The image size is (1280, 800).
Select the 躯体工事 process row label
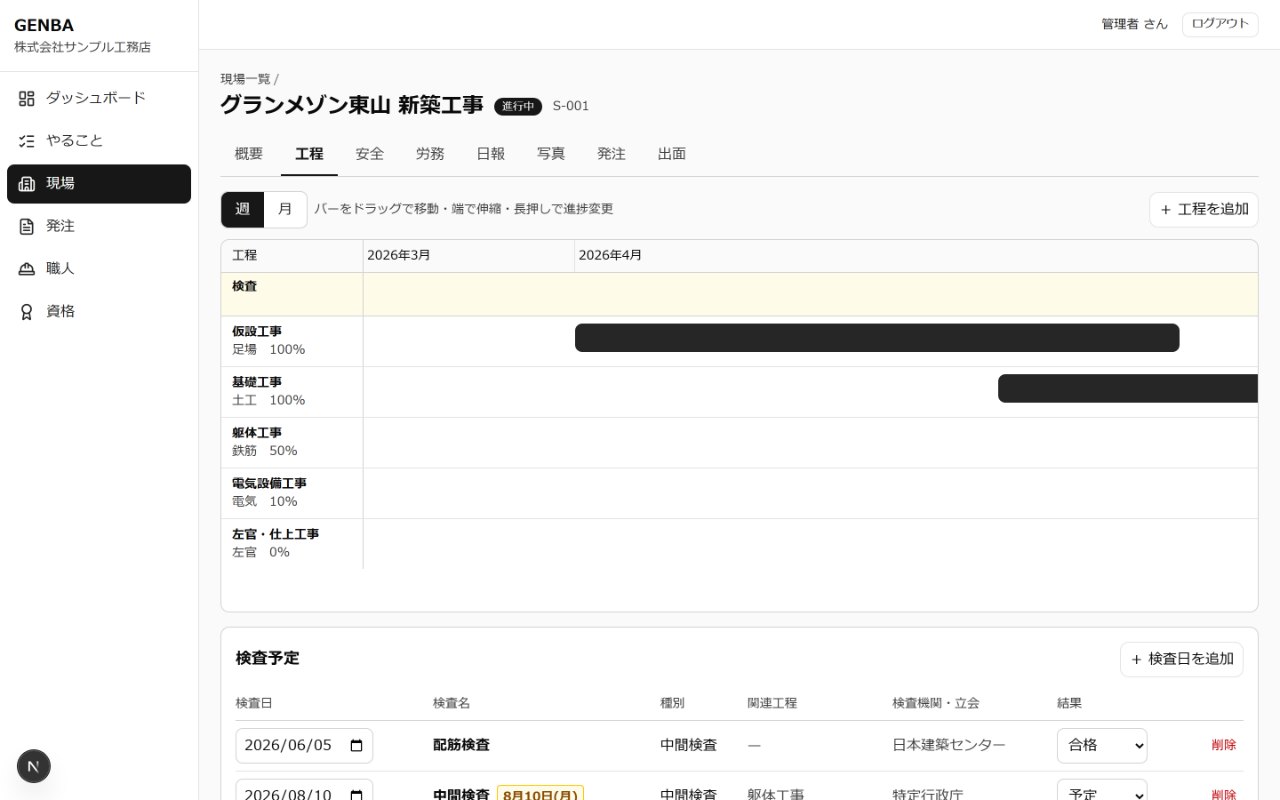292,442
